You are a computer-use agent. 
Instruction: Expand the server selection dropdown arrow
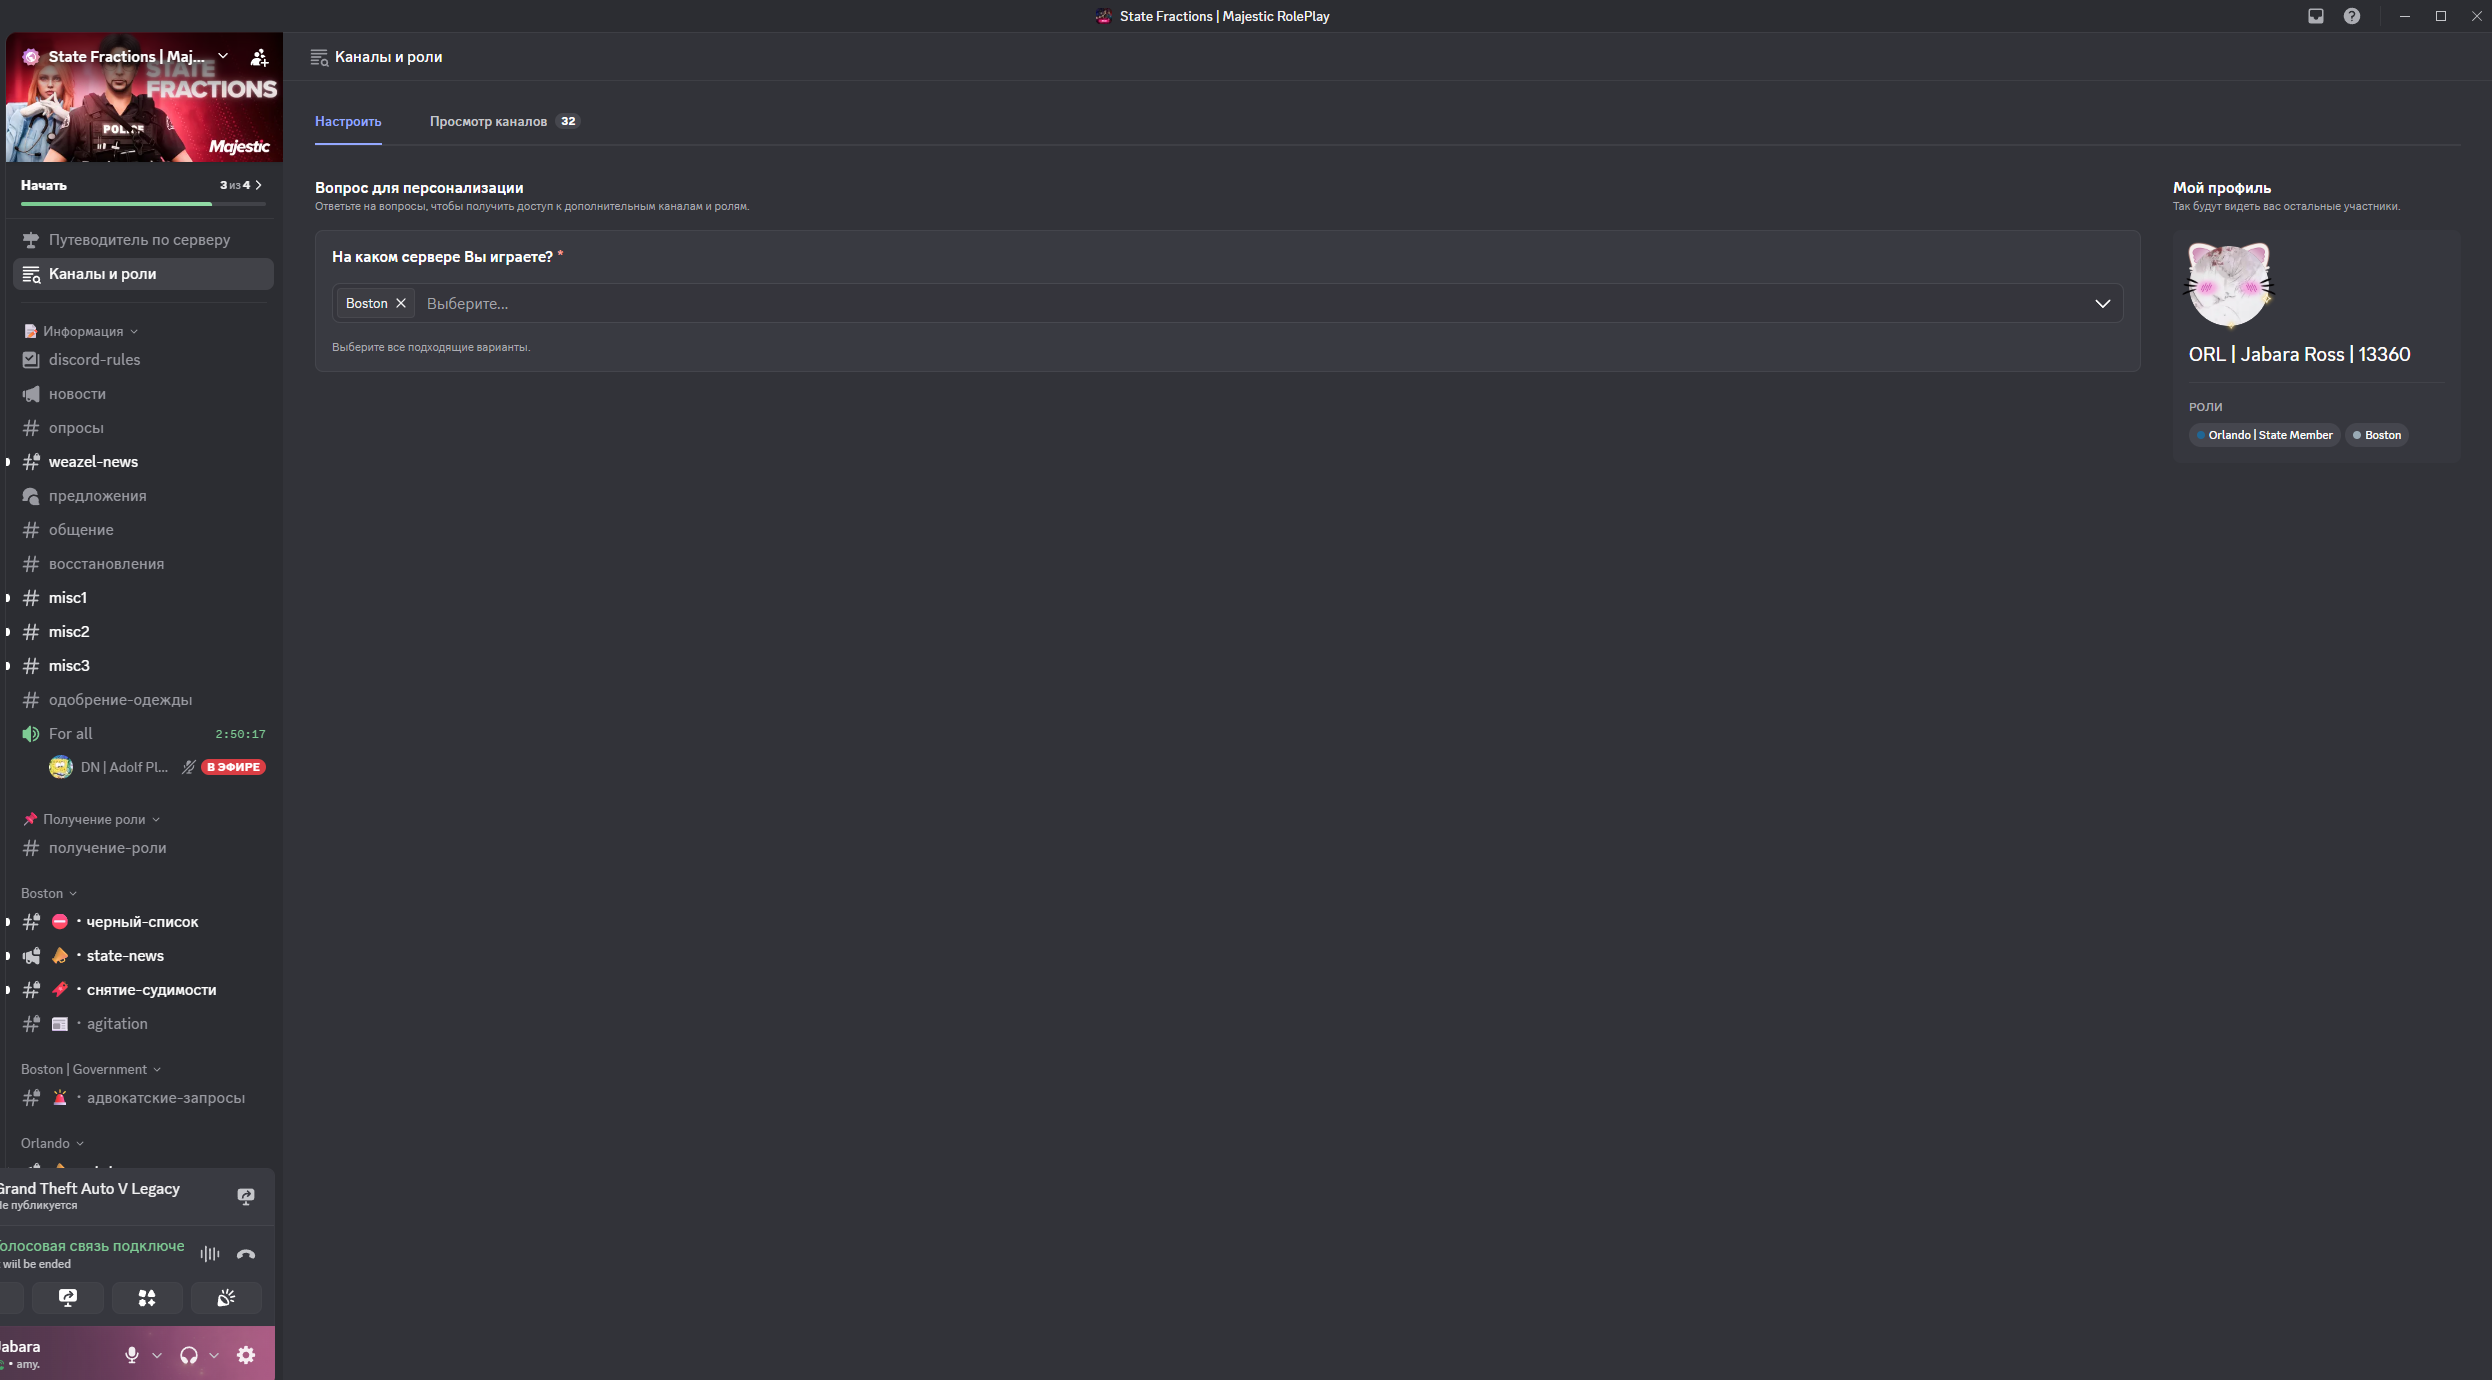pyautogui.click(x=2103, y=303)
